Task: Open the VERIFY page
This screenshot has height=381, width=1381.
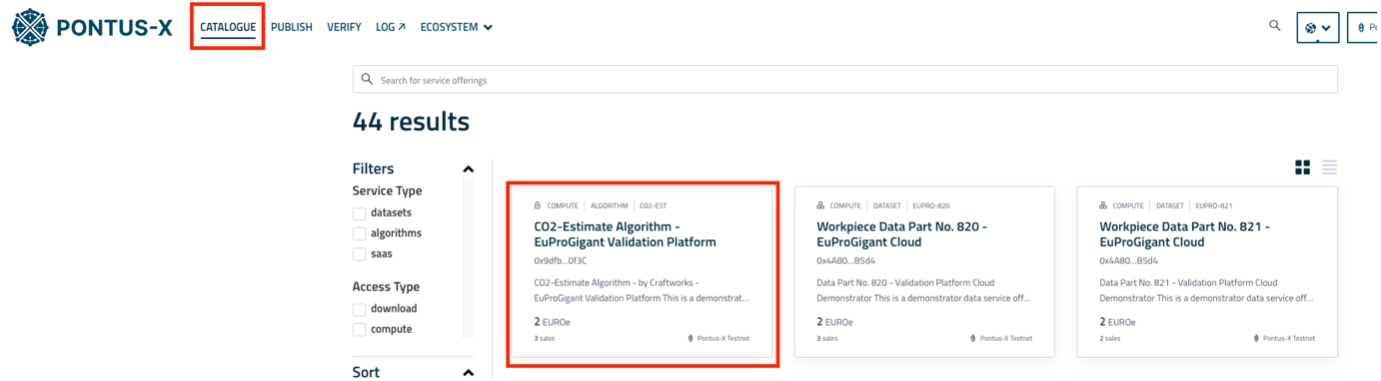Action: coord(344,27)
